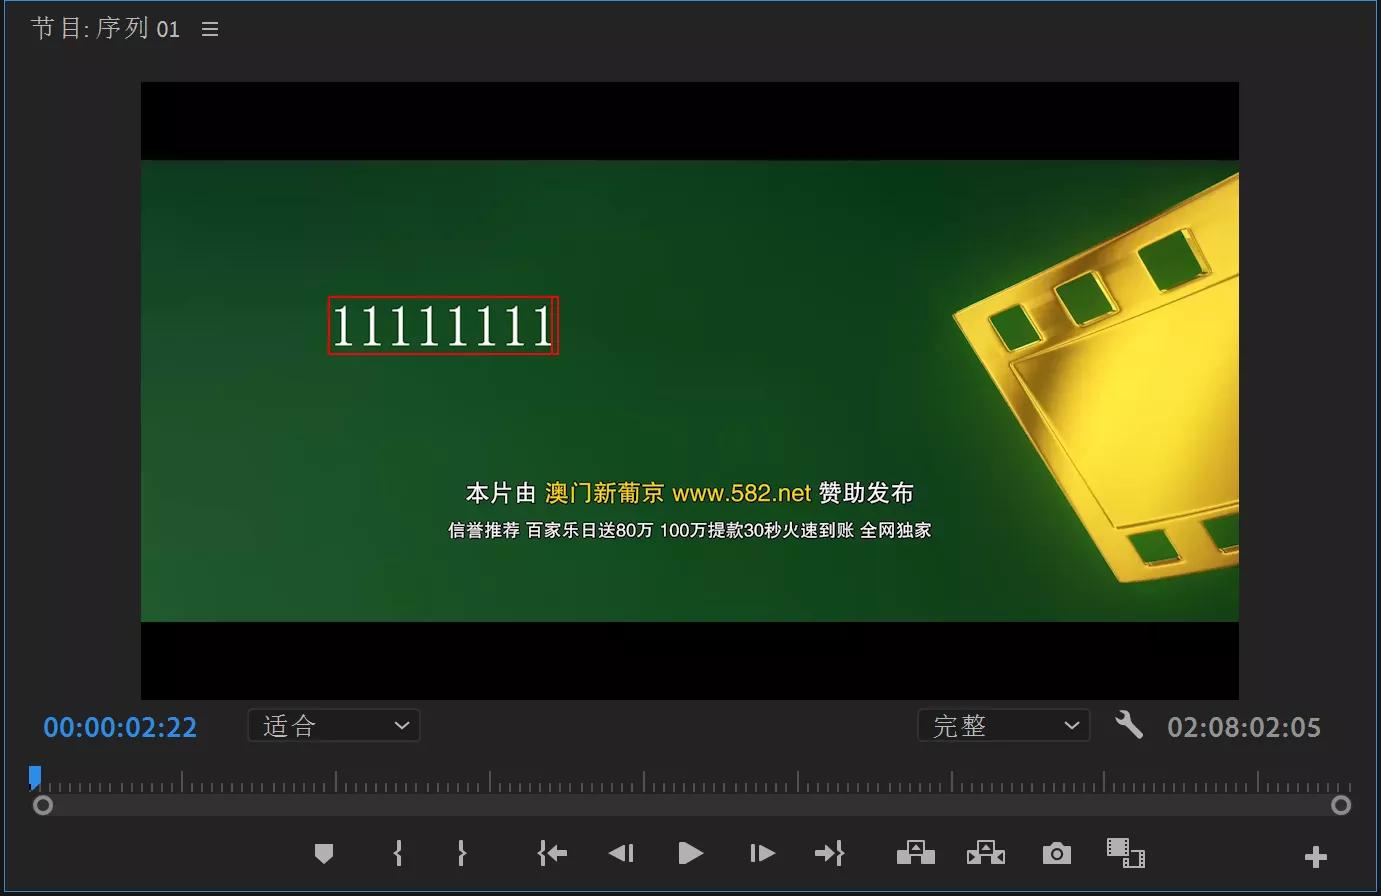
Task: Open Comparison View
Action: tap(1125, 853)
